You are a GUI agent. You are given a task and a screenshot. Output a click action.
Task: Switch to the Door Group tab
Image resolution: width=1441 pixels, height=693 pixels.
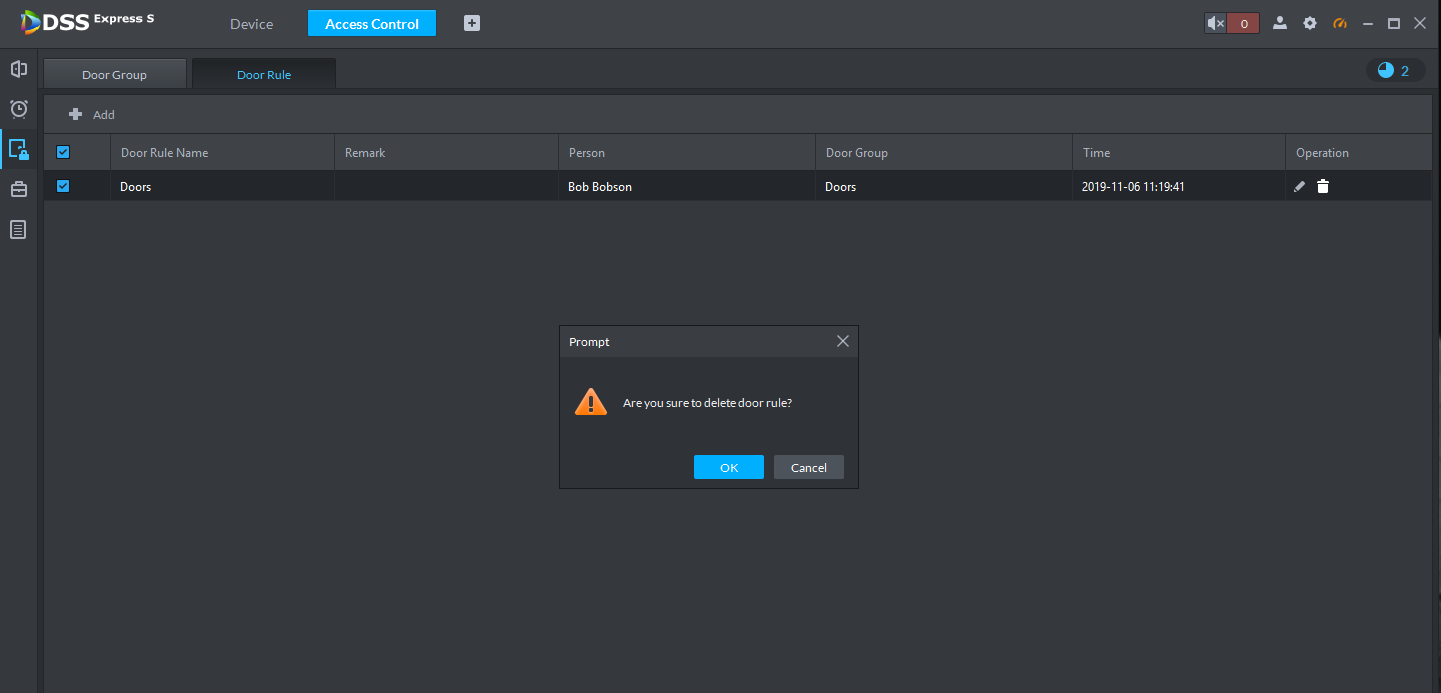tap(115, 74)
